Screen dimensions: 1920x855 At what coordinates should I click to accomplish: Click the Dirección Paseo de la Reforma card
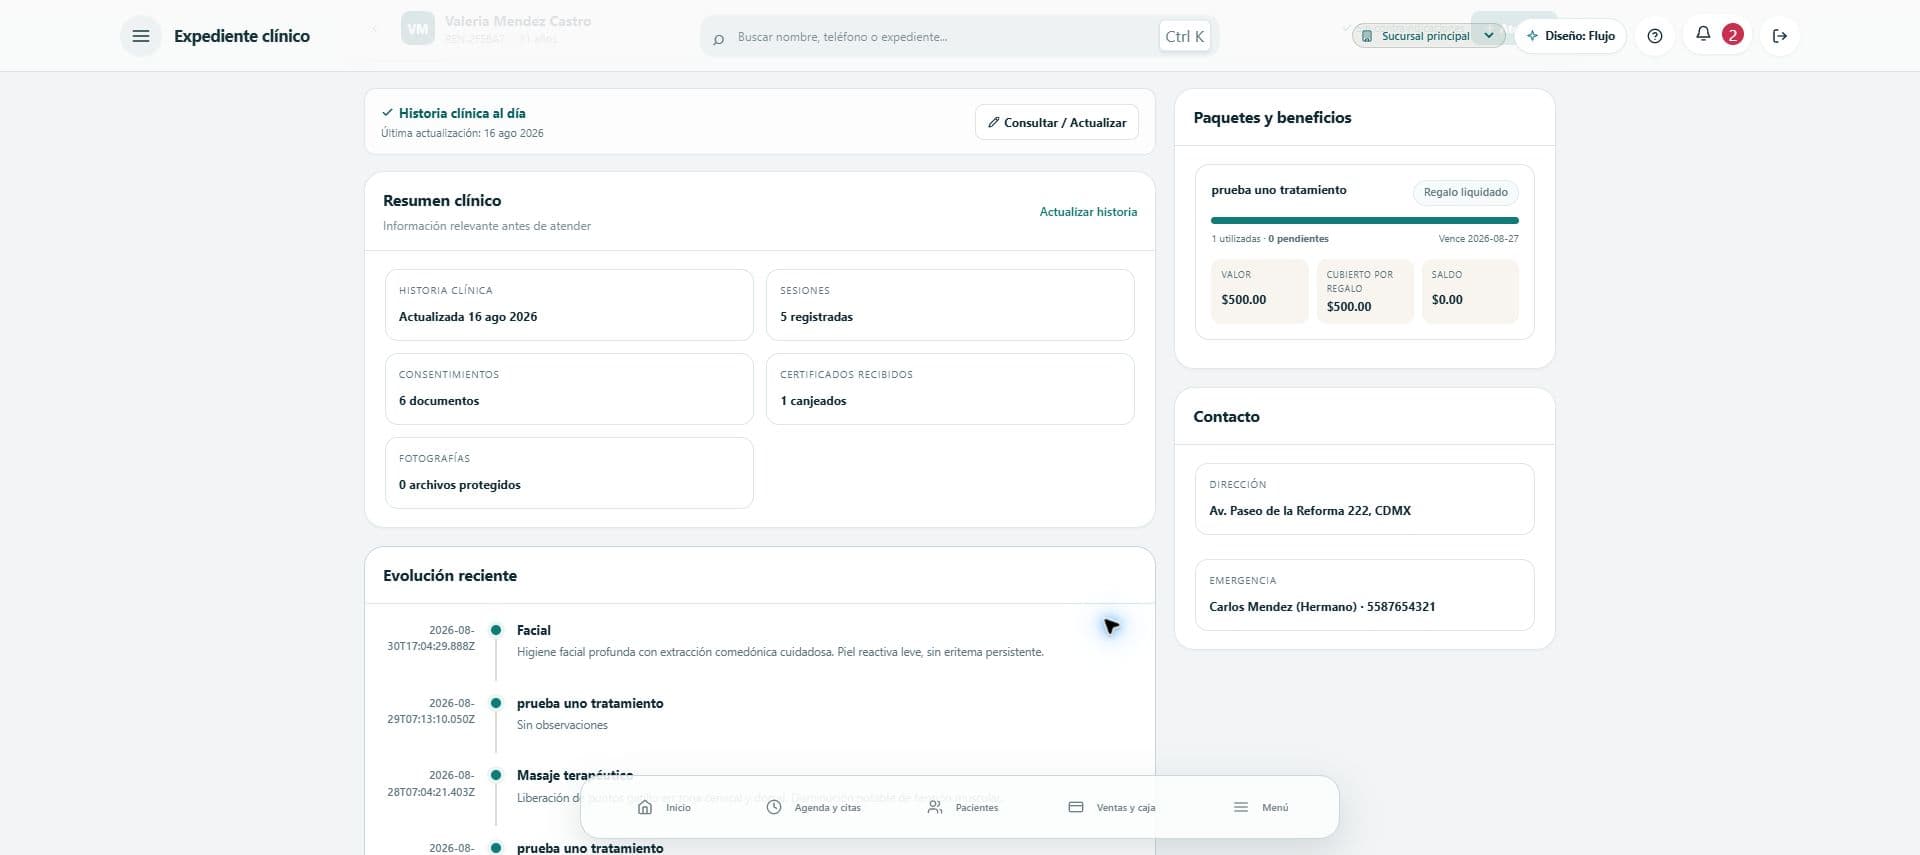(x=1364, y=499)
